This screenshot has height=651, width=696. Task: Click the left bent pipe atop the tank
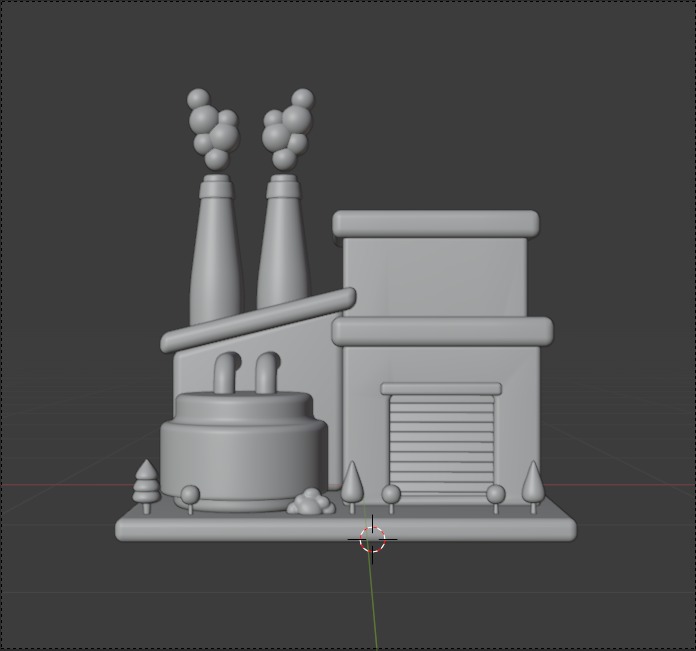click(226, 373)
